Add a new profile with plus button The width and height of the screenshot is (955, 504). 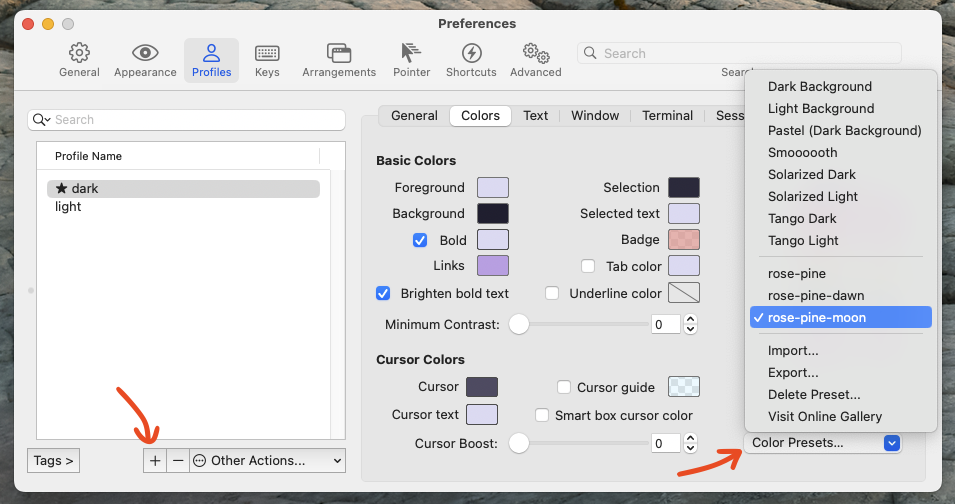(154, 460)
